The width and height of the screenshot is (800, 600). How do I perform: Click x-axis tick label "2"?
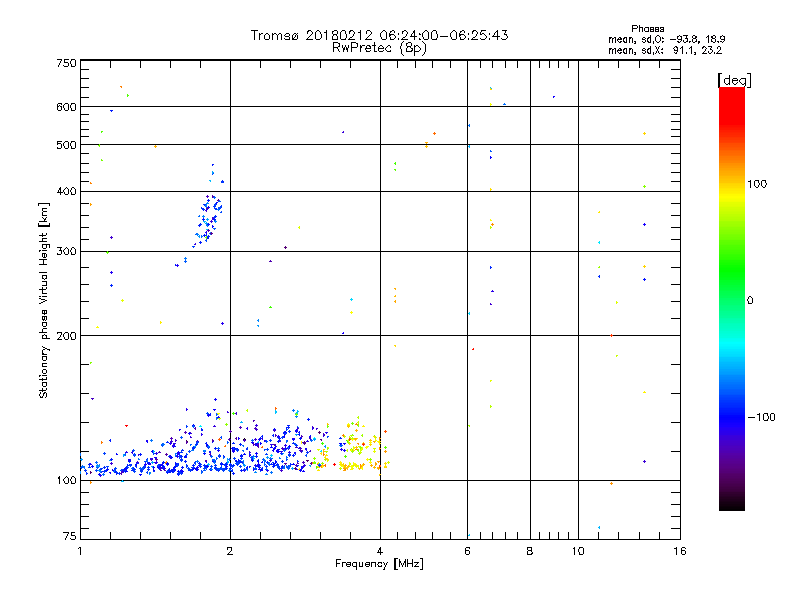230,551
